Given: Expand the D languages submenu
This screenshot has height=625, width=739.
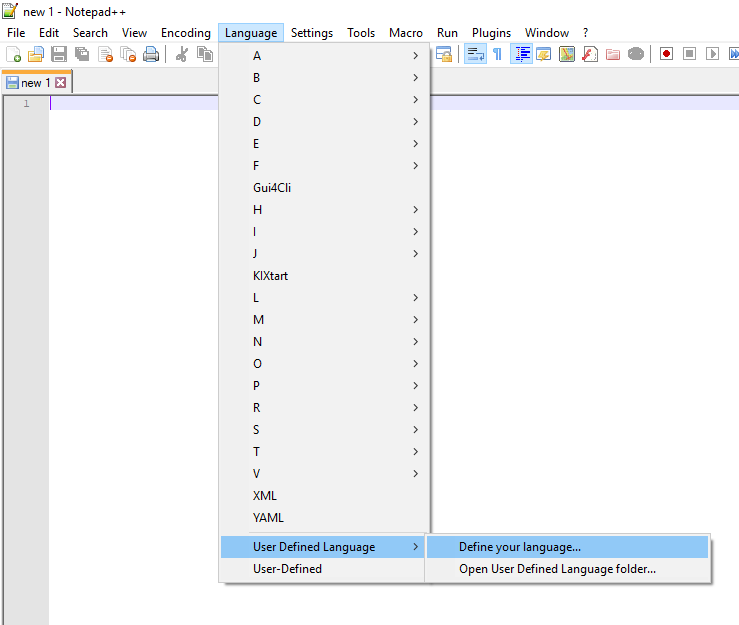Looking at the screenshot, I should coord(325,122).
